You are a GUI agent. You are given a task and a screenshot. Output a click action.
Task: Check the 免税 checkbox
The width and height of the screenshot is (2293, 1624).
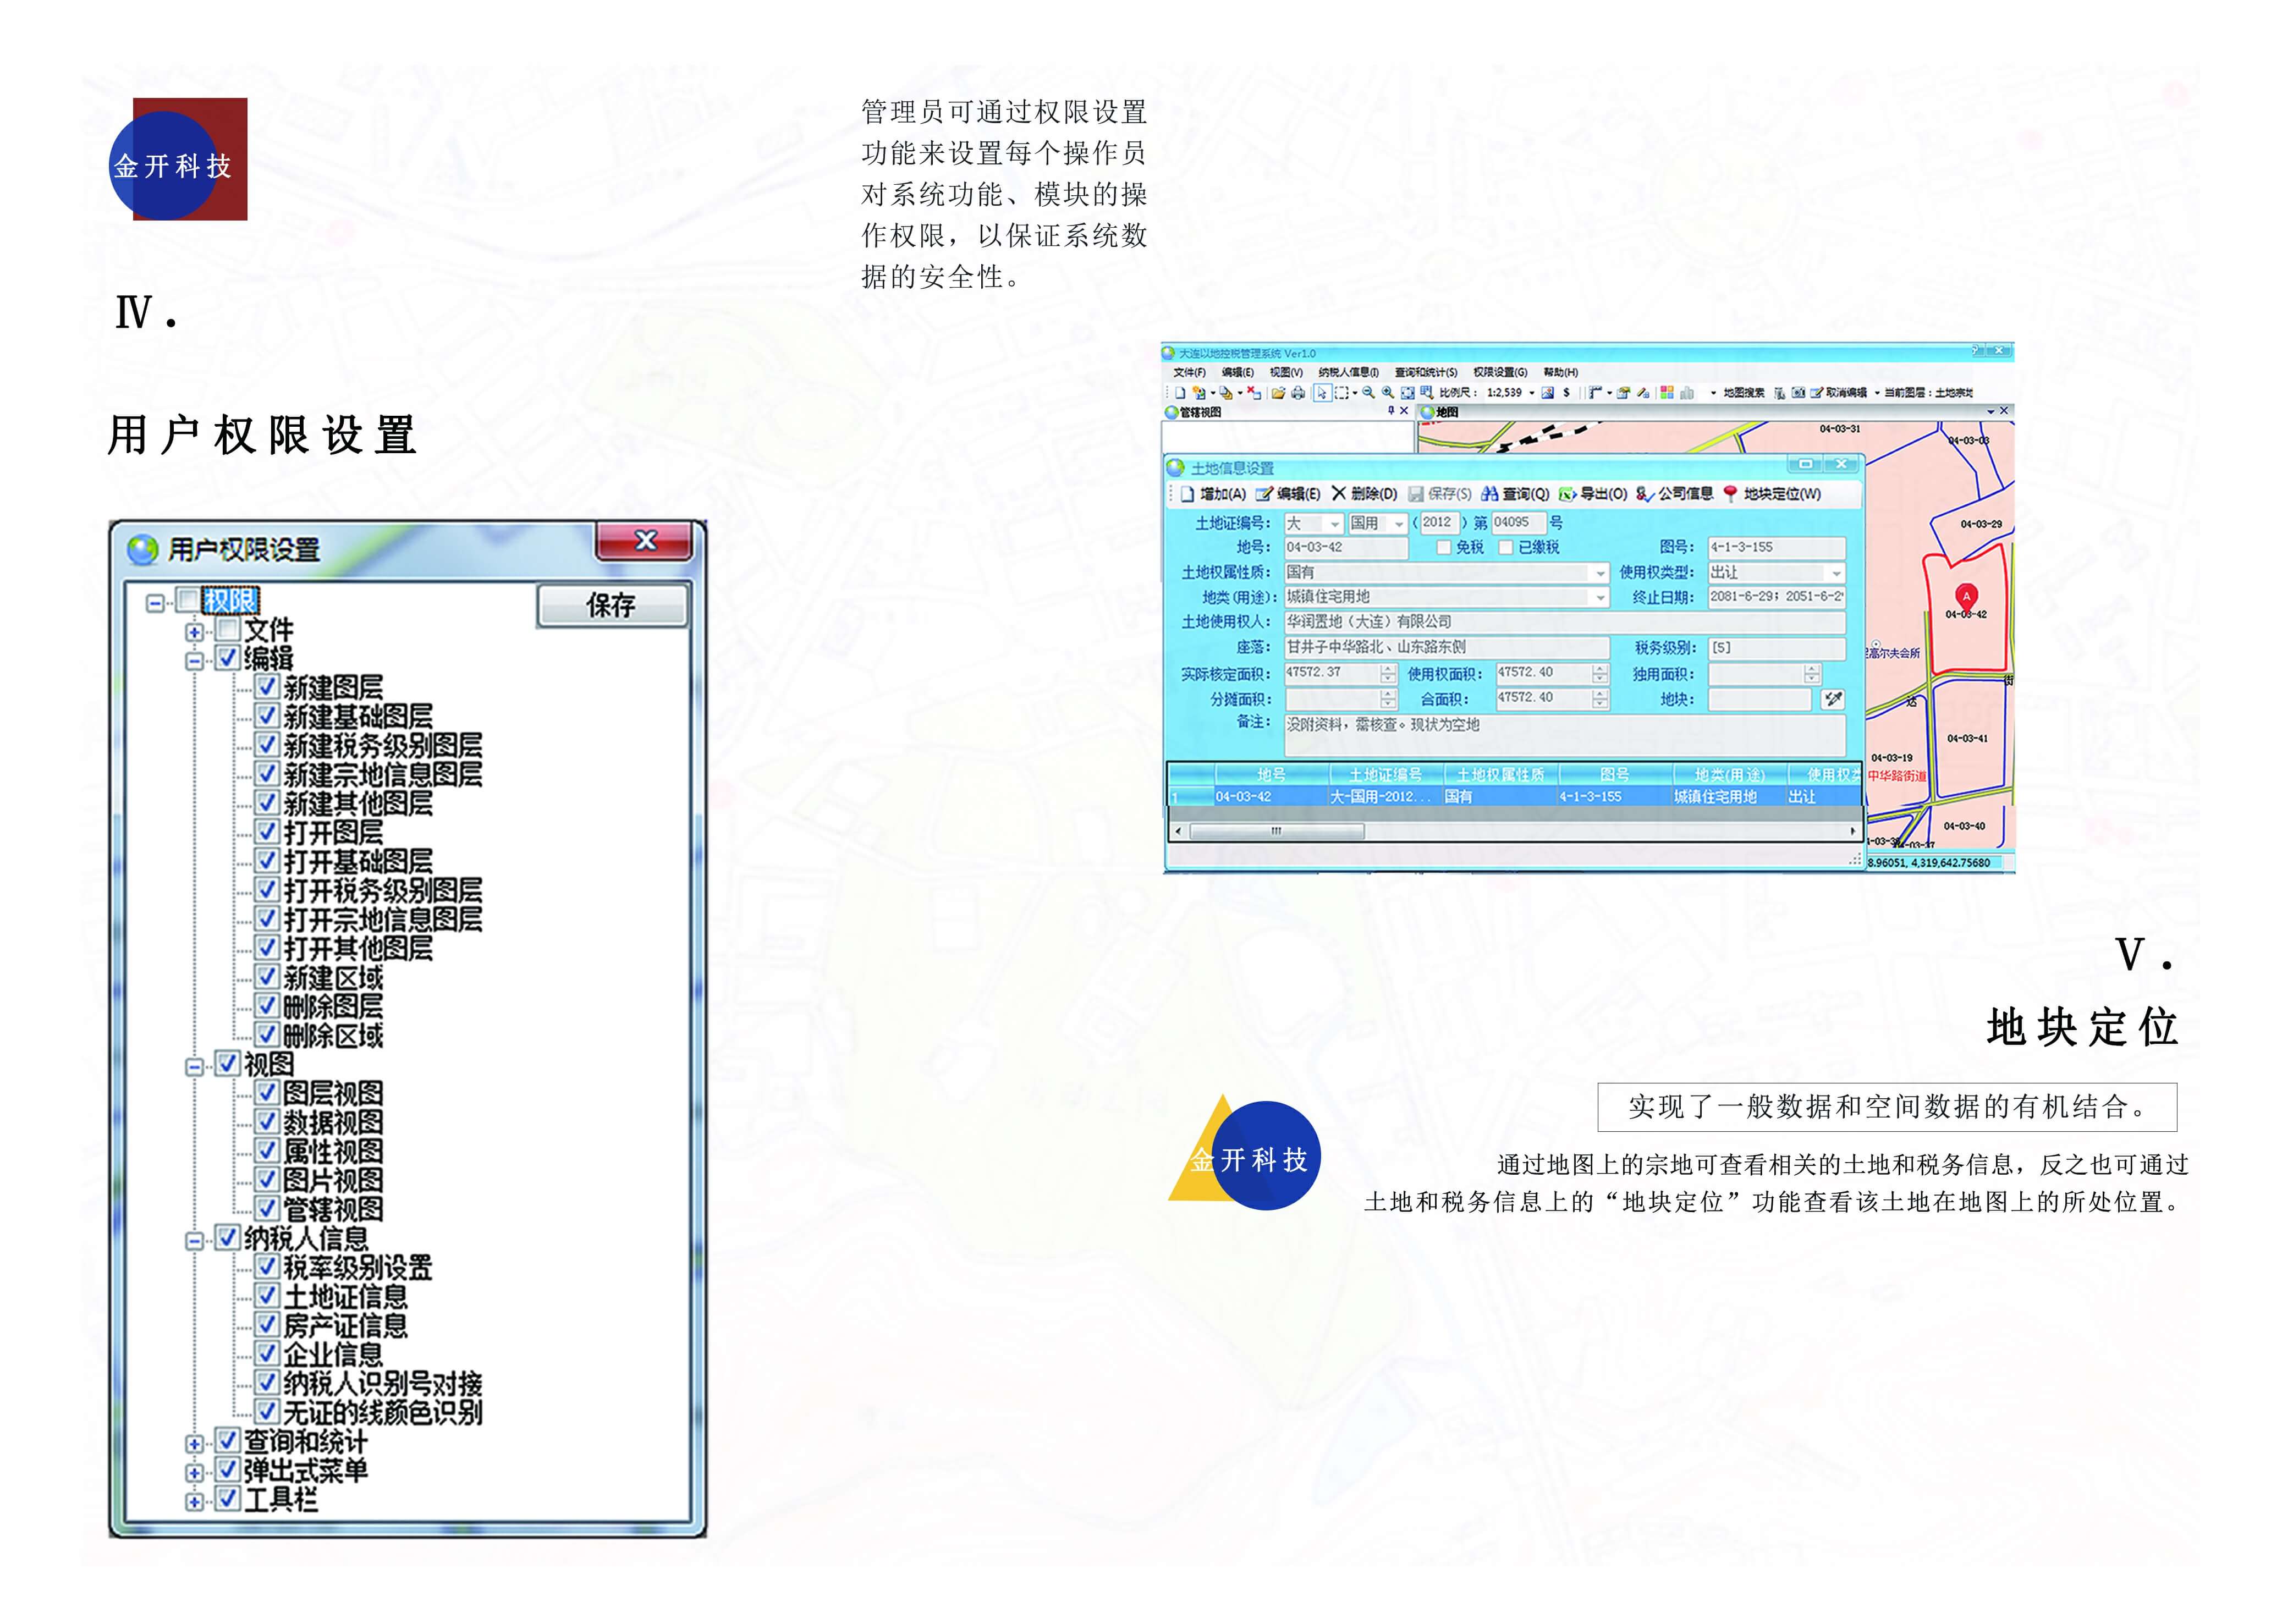1444,547
